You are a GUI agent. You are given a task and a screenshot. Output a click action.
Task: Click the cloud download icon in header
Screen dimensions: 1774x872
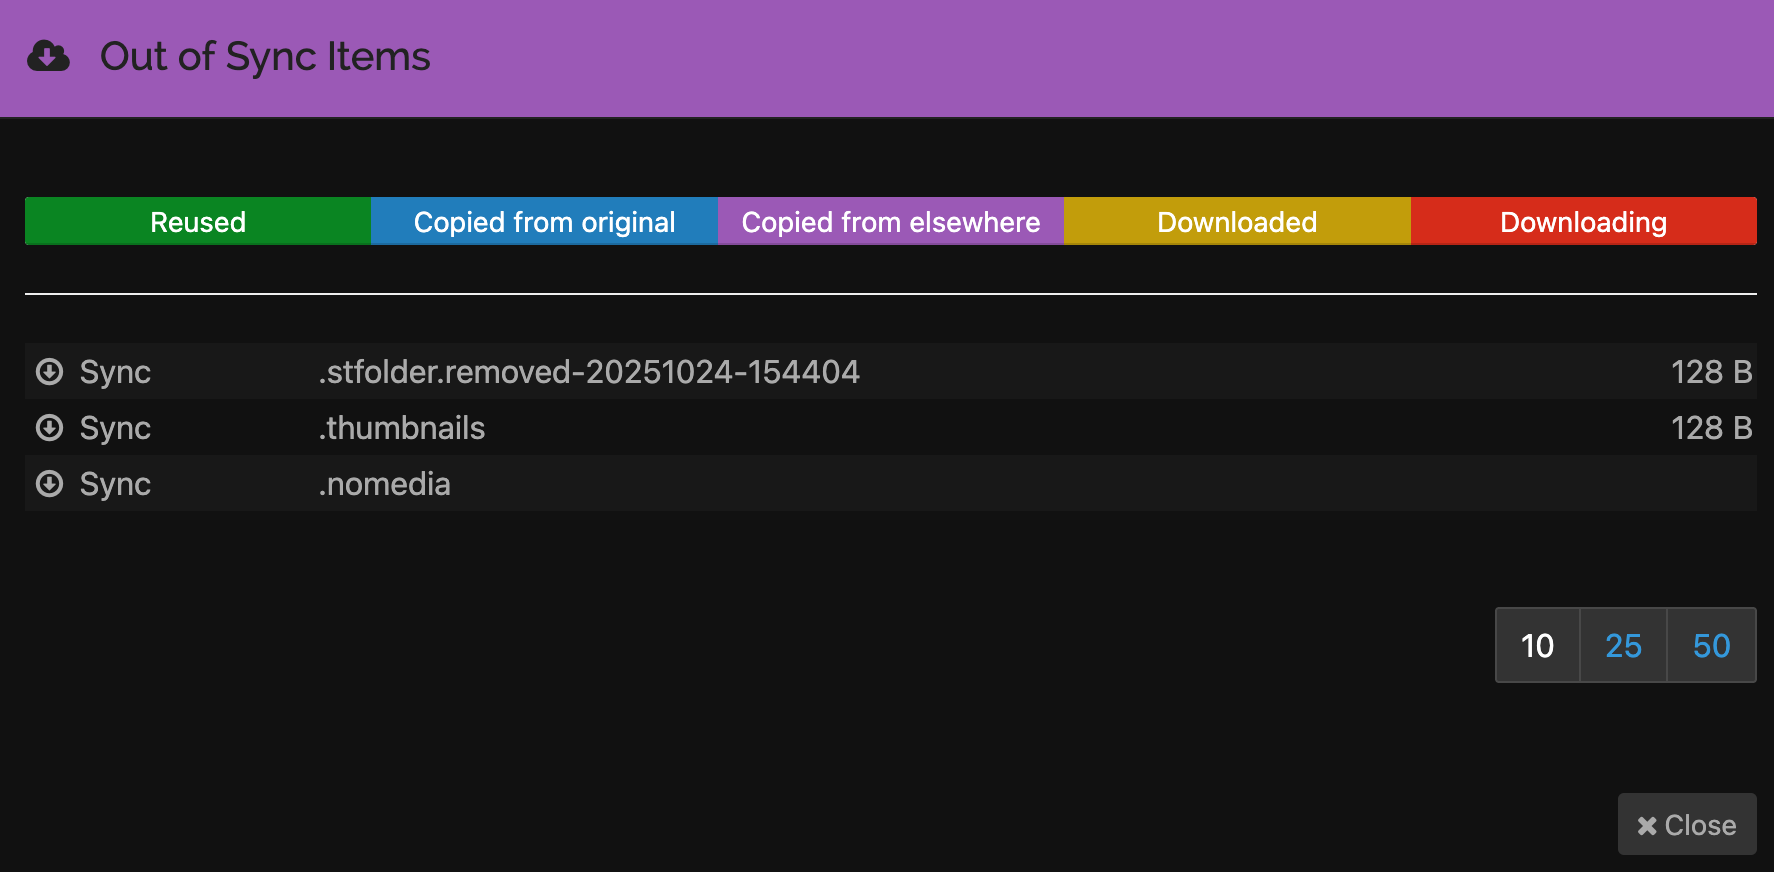pos(48,57)
